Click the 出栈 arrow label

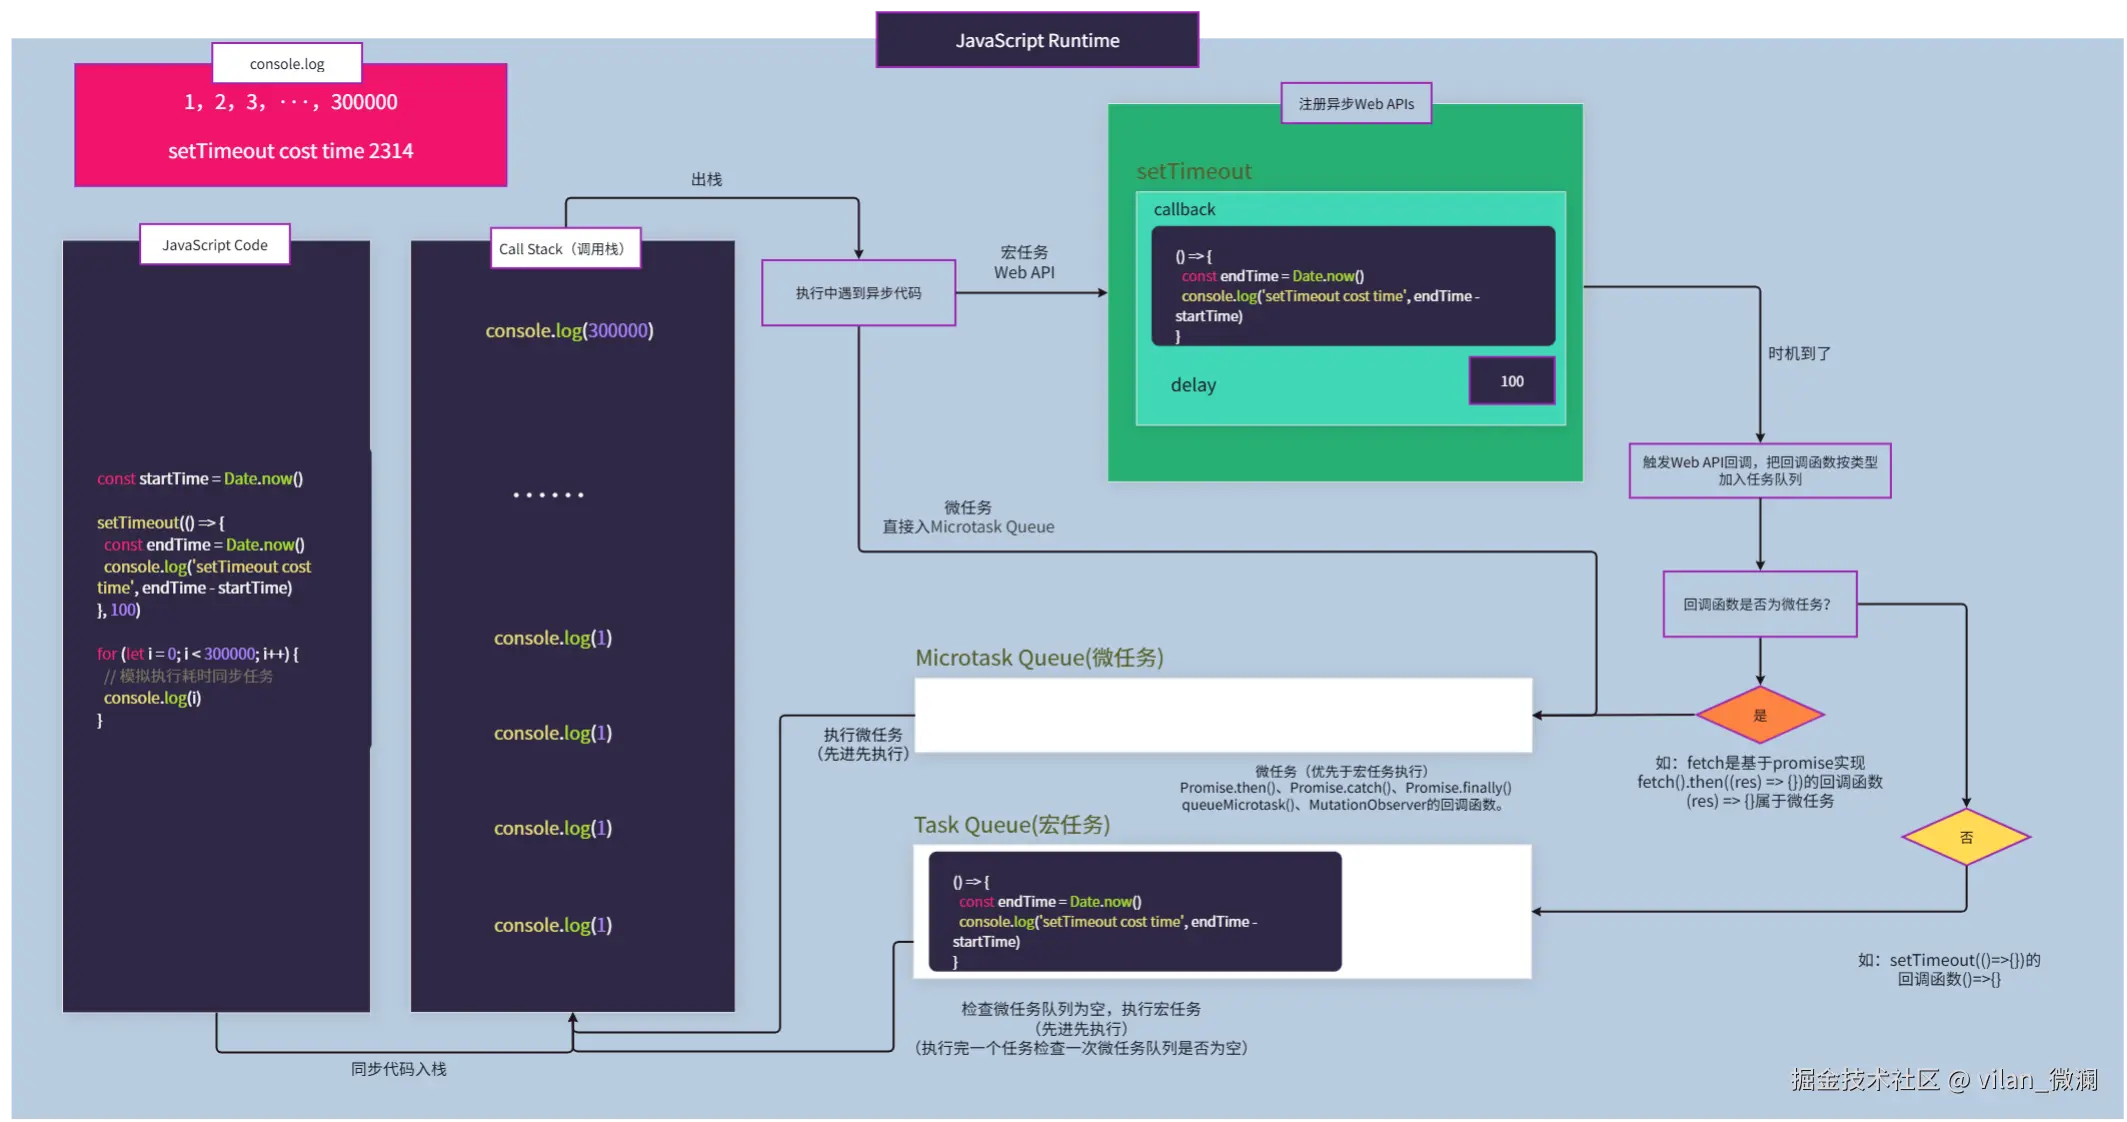click(x=706, y=179)
